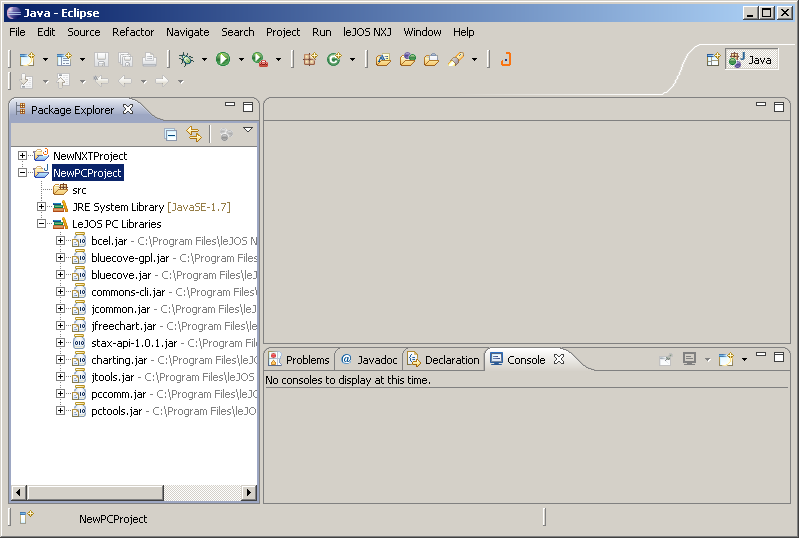Screen dimensions: 799x538
Task: Collapse the NewPCProject tree node
Action: (x=22, y=172)
